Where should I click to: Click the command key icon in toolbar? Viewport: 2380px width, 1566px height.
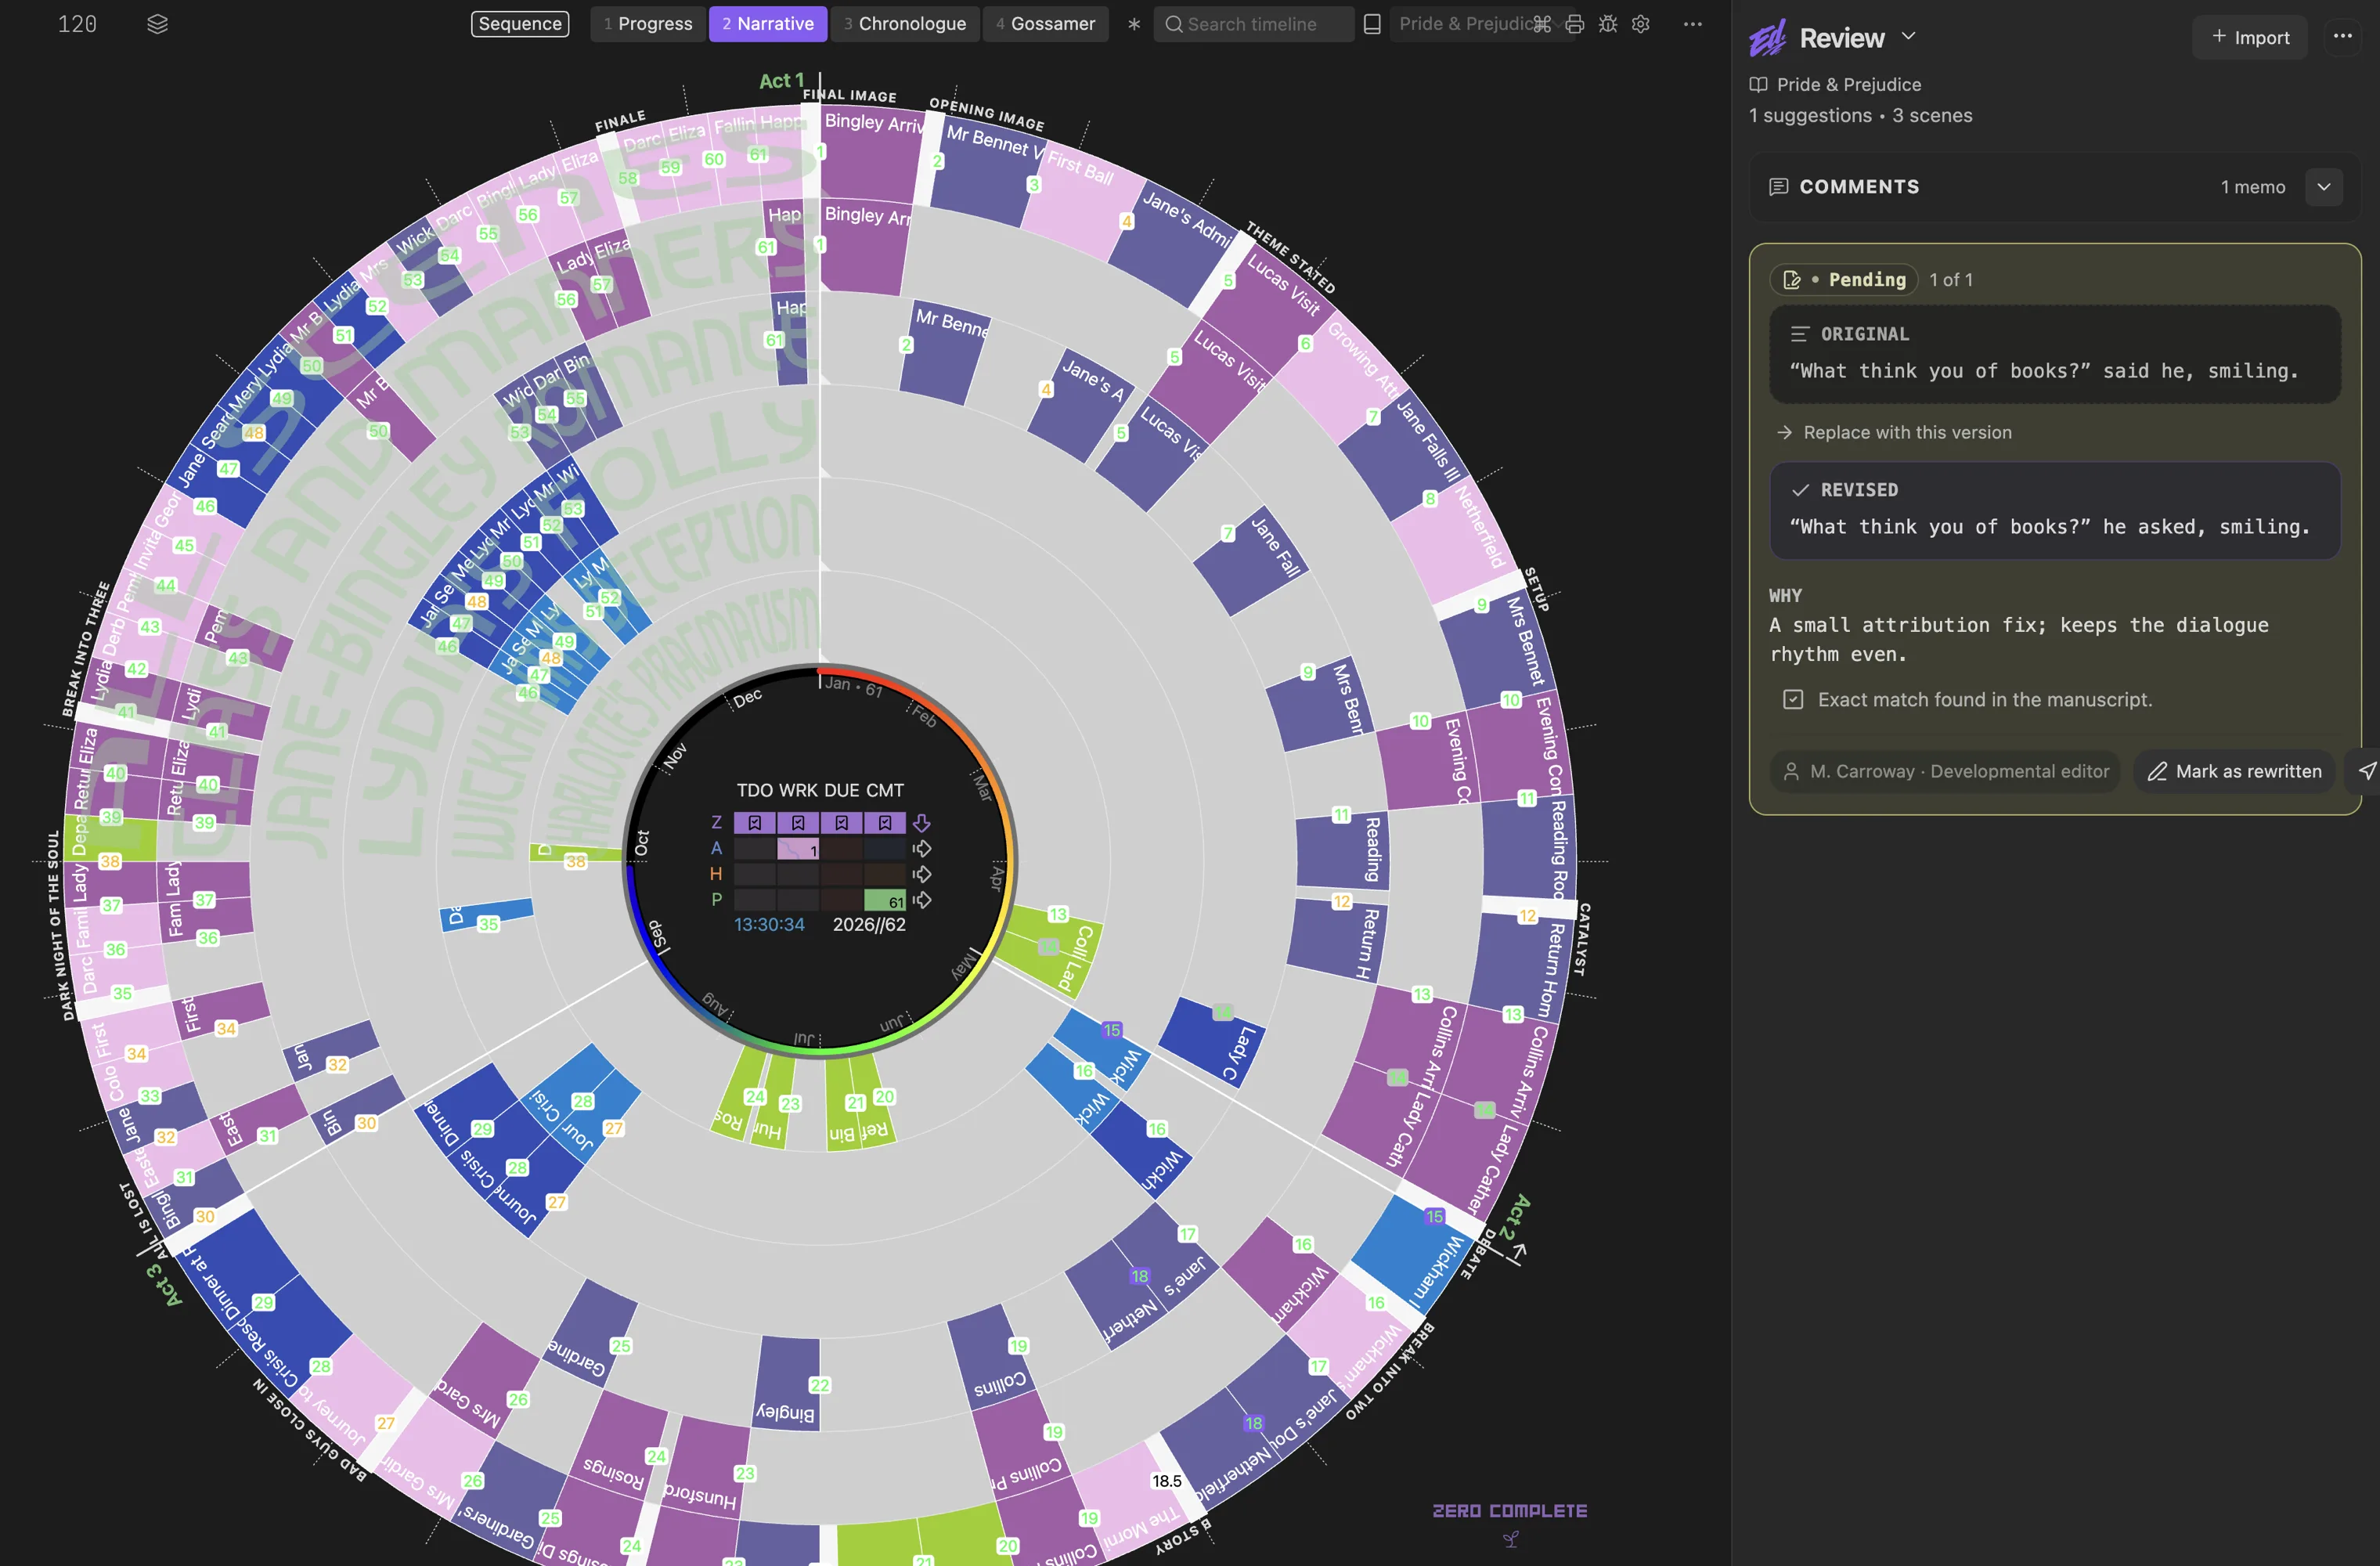[1542, 24]
